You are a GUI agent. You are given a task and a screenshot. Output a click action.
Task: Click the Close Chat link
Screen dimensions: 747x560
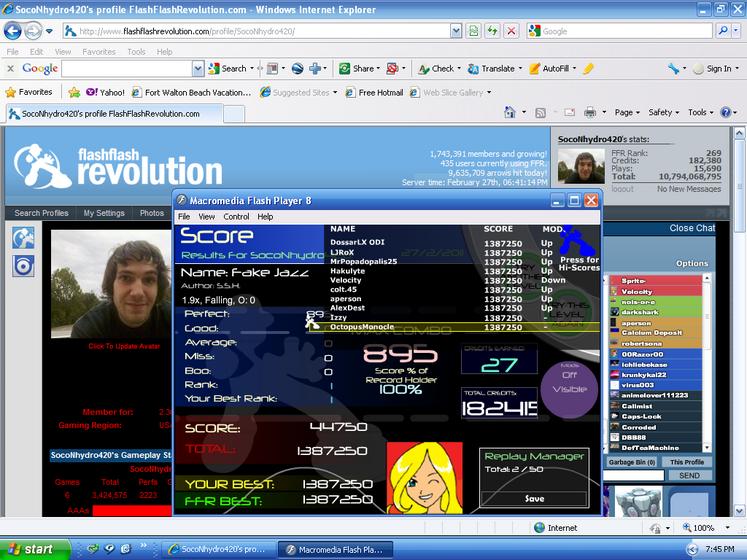pos(692,228)
